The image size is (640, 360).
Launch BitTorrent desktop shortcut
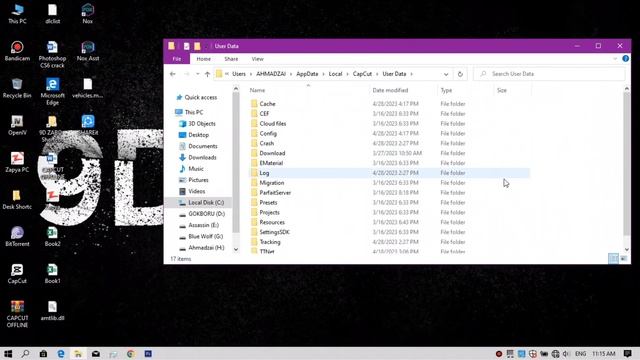coord(17,236)
